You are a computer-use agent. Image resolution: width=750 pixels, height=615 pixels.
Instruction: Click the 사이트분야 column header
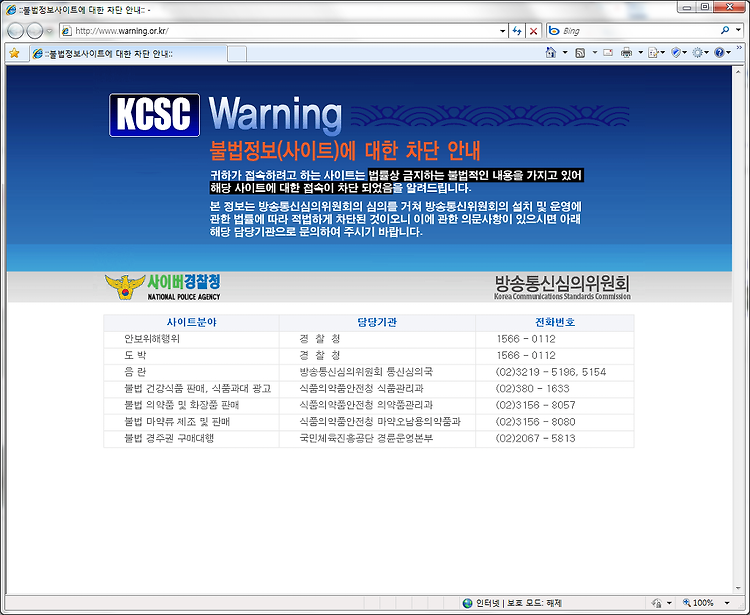(191, 322)
